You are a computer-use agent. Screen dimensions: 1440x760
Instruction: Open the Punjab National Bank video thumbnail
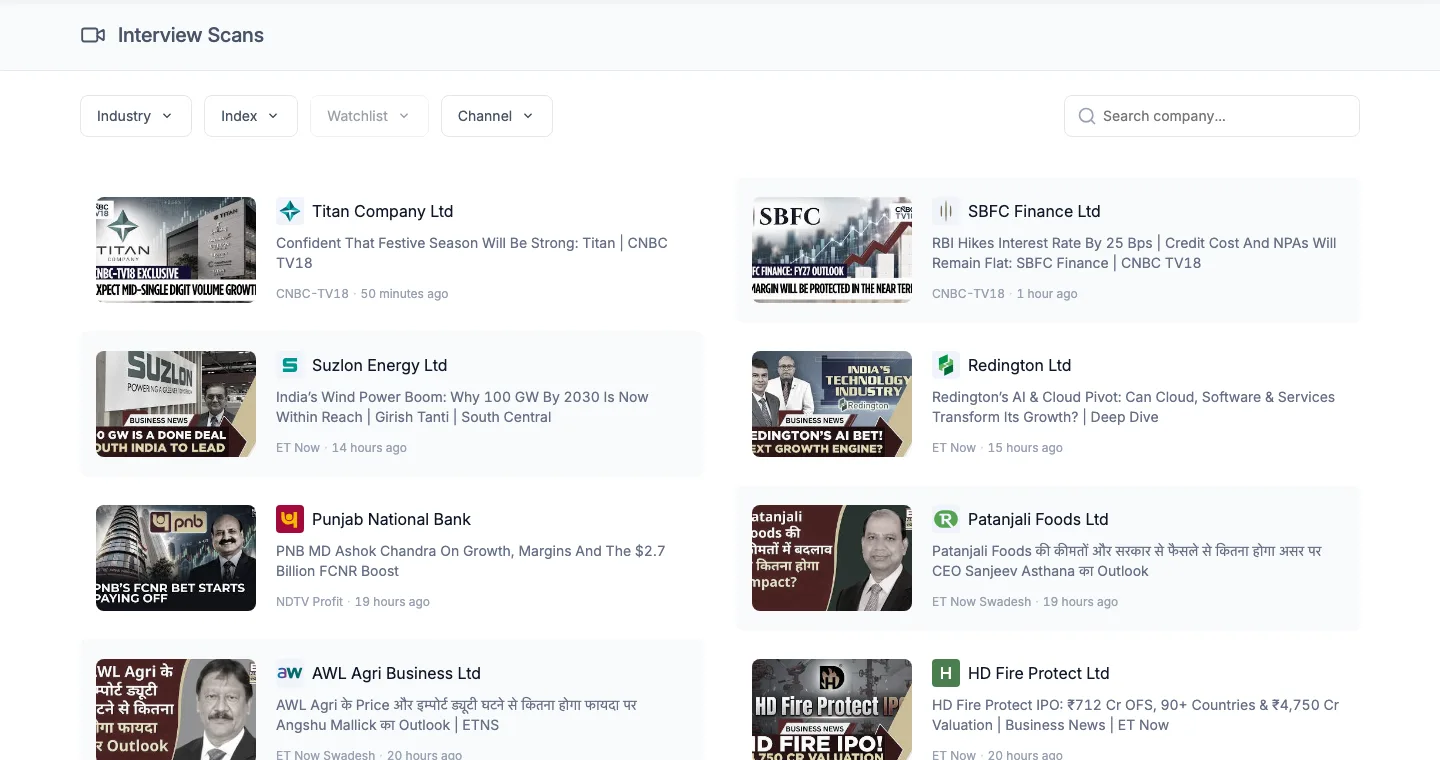[x=176, y=558]
